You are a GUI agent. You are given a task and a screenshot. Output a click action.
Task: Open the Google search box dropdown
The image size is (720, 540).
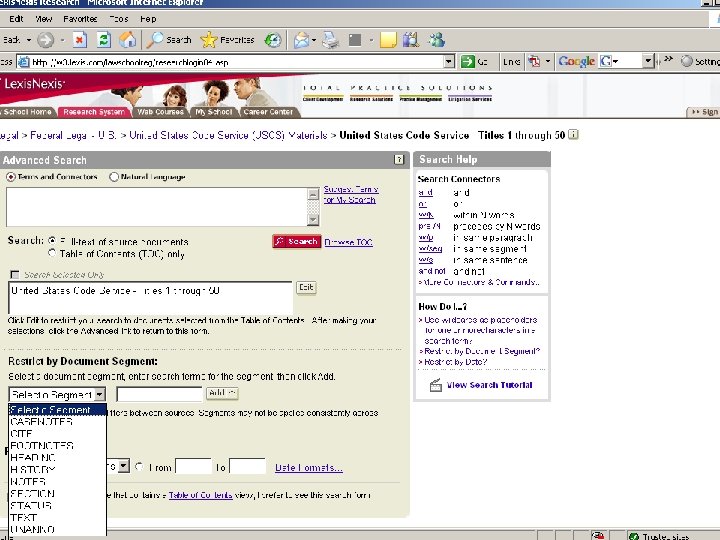pyautogui.click(x=647, y=61)
